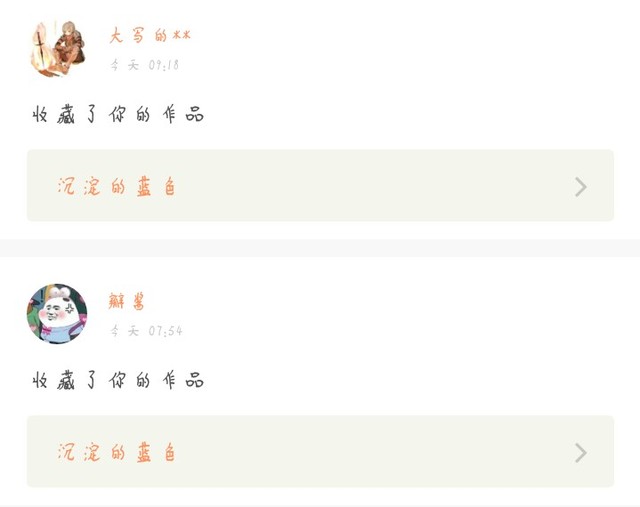Click the 收藏 characters in the 瓣酱 notification
This screenshot has width=640, height=507.
[x=53, y=380]
